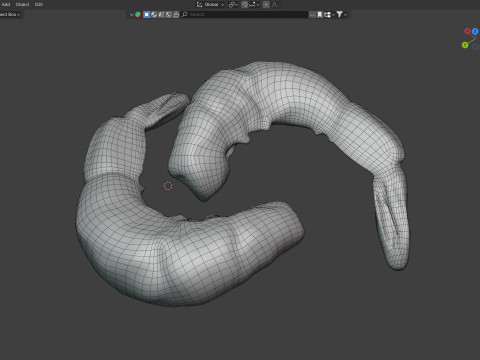The height and width of the screenshot is (360, 480).
Task: Click the funnel filter icon
Action: [x=339, y=14]
